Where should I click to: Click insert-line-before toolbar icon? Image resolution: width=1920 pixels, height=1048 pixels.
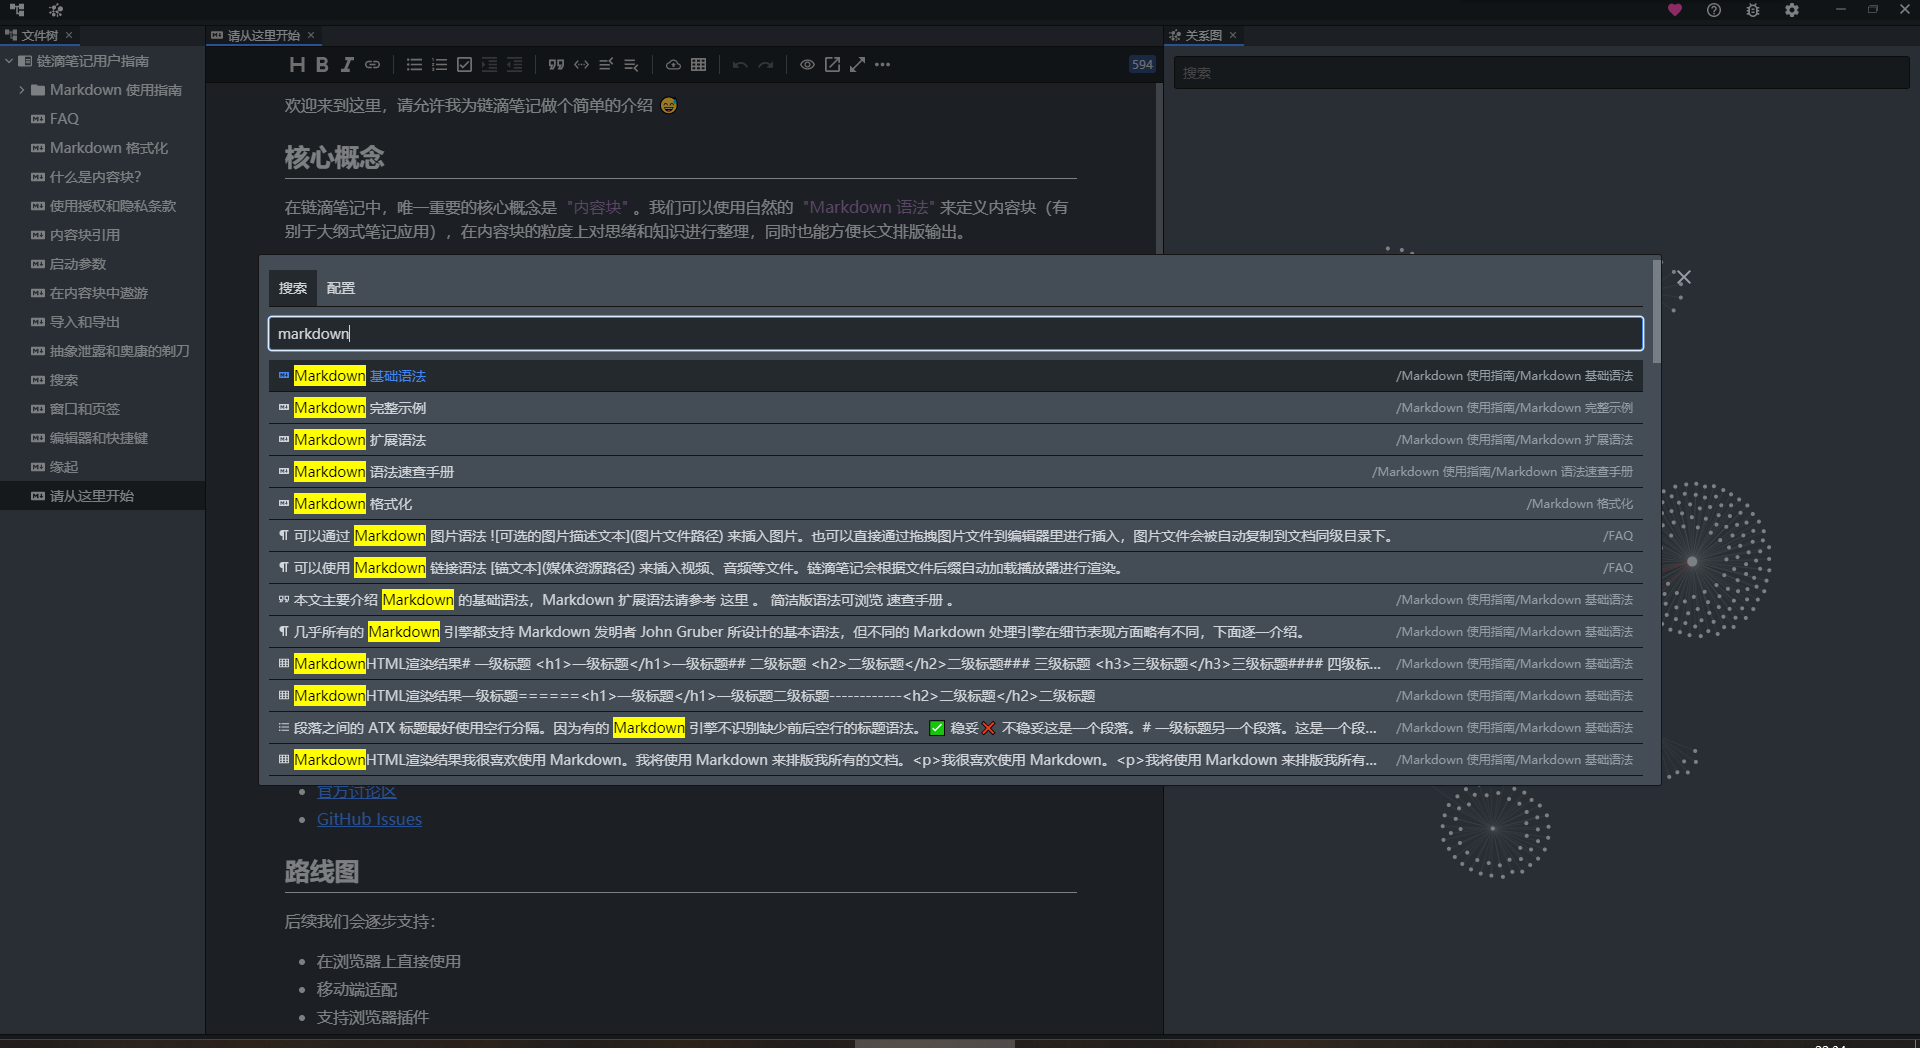(x=606, y=65)
